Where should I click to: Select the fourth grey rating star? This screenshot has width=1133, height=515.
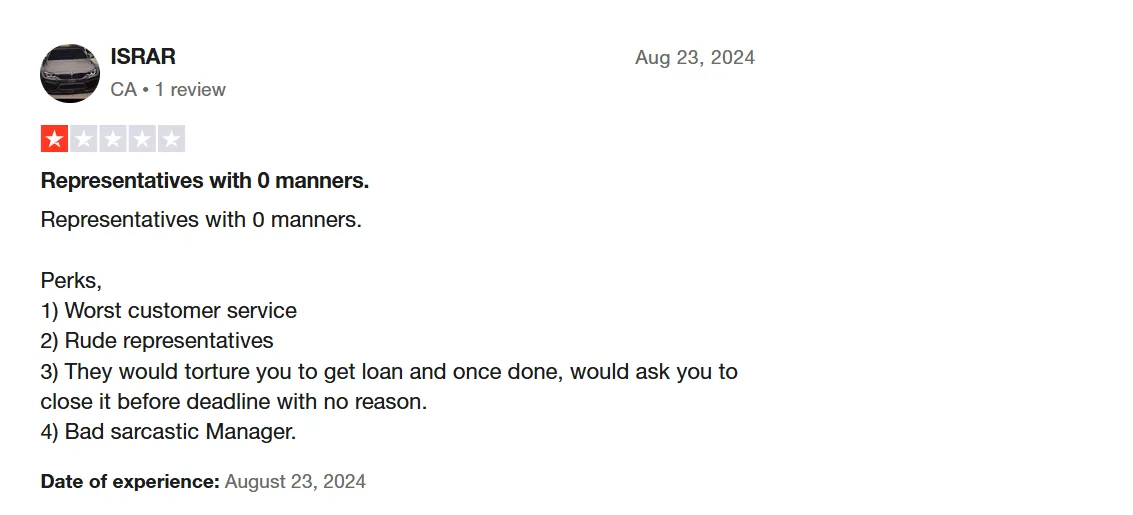[x=142, y=139]
